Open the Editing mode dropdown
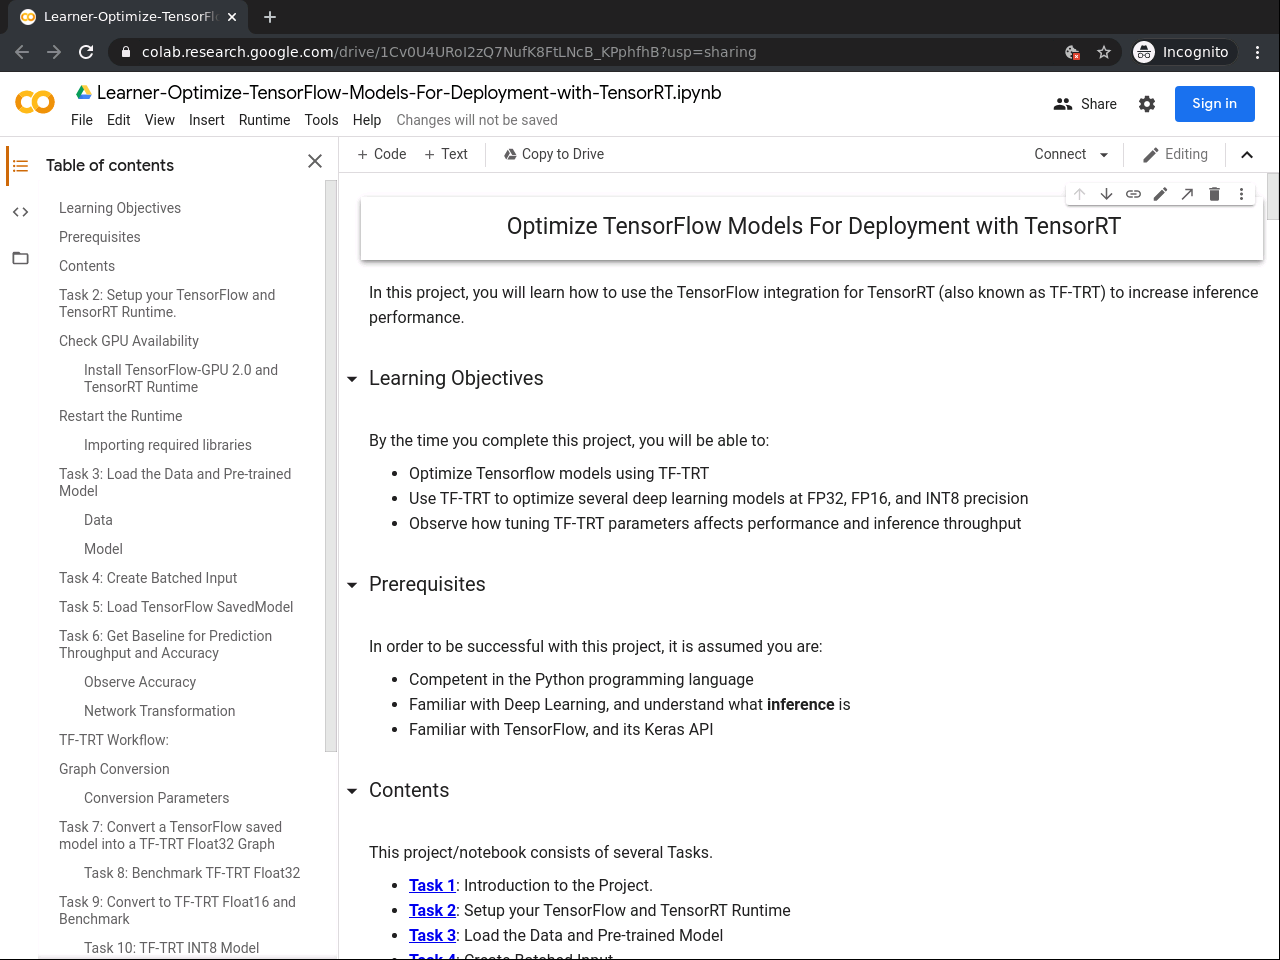 (1176, 154)
